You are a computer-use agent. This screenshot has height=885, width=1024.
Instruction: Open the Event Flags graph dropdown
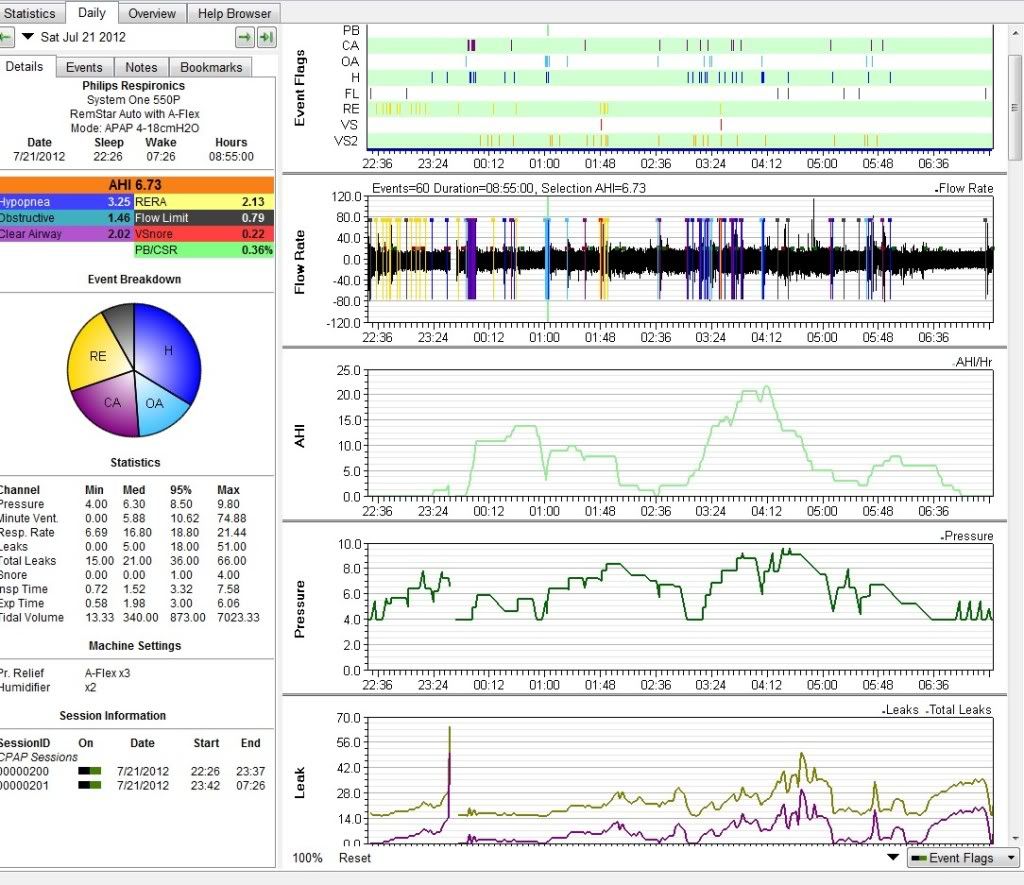(962, 858)
